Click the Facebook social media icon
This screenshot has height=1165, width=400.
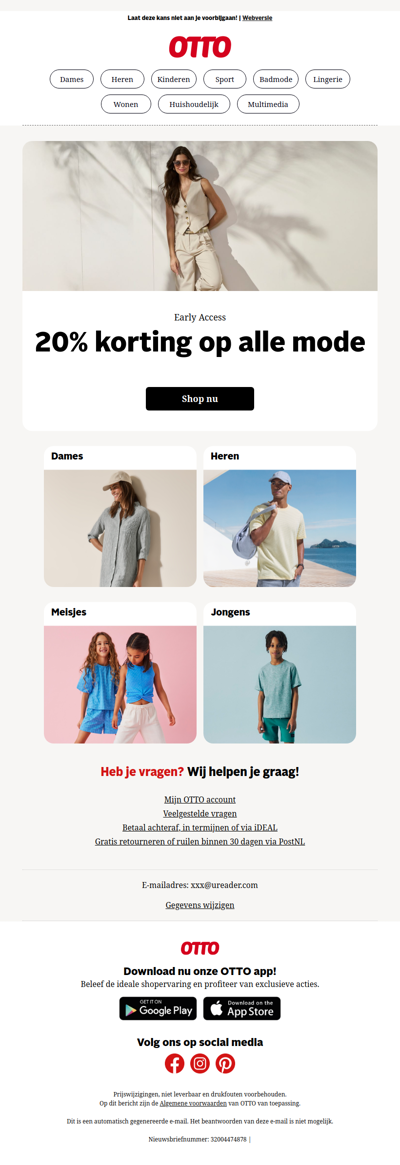pos(174,1063)
